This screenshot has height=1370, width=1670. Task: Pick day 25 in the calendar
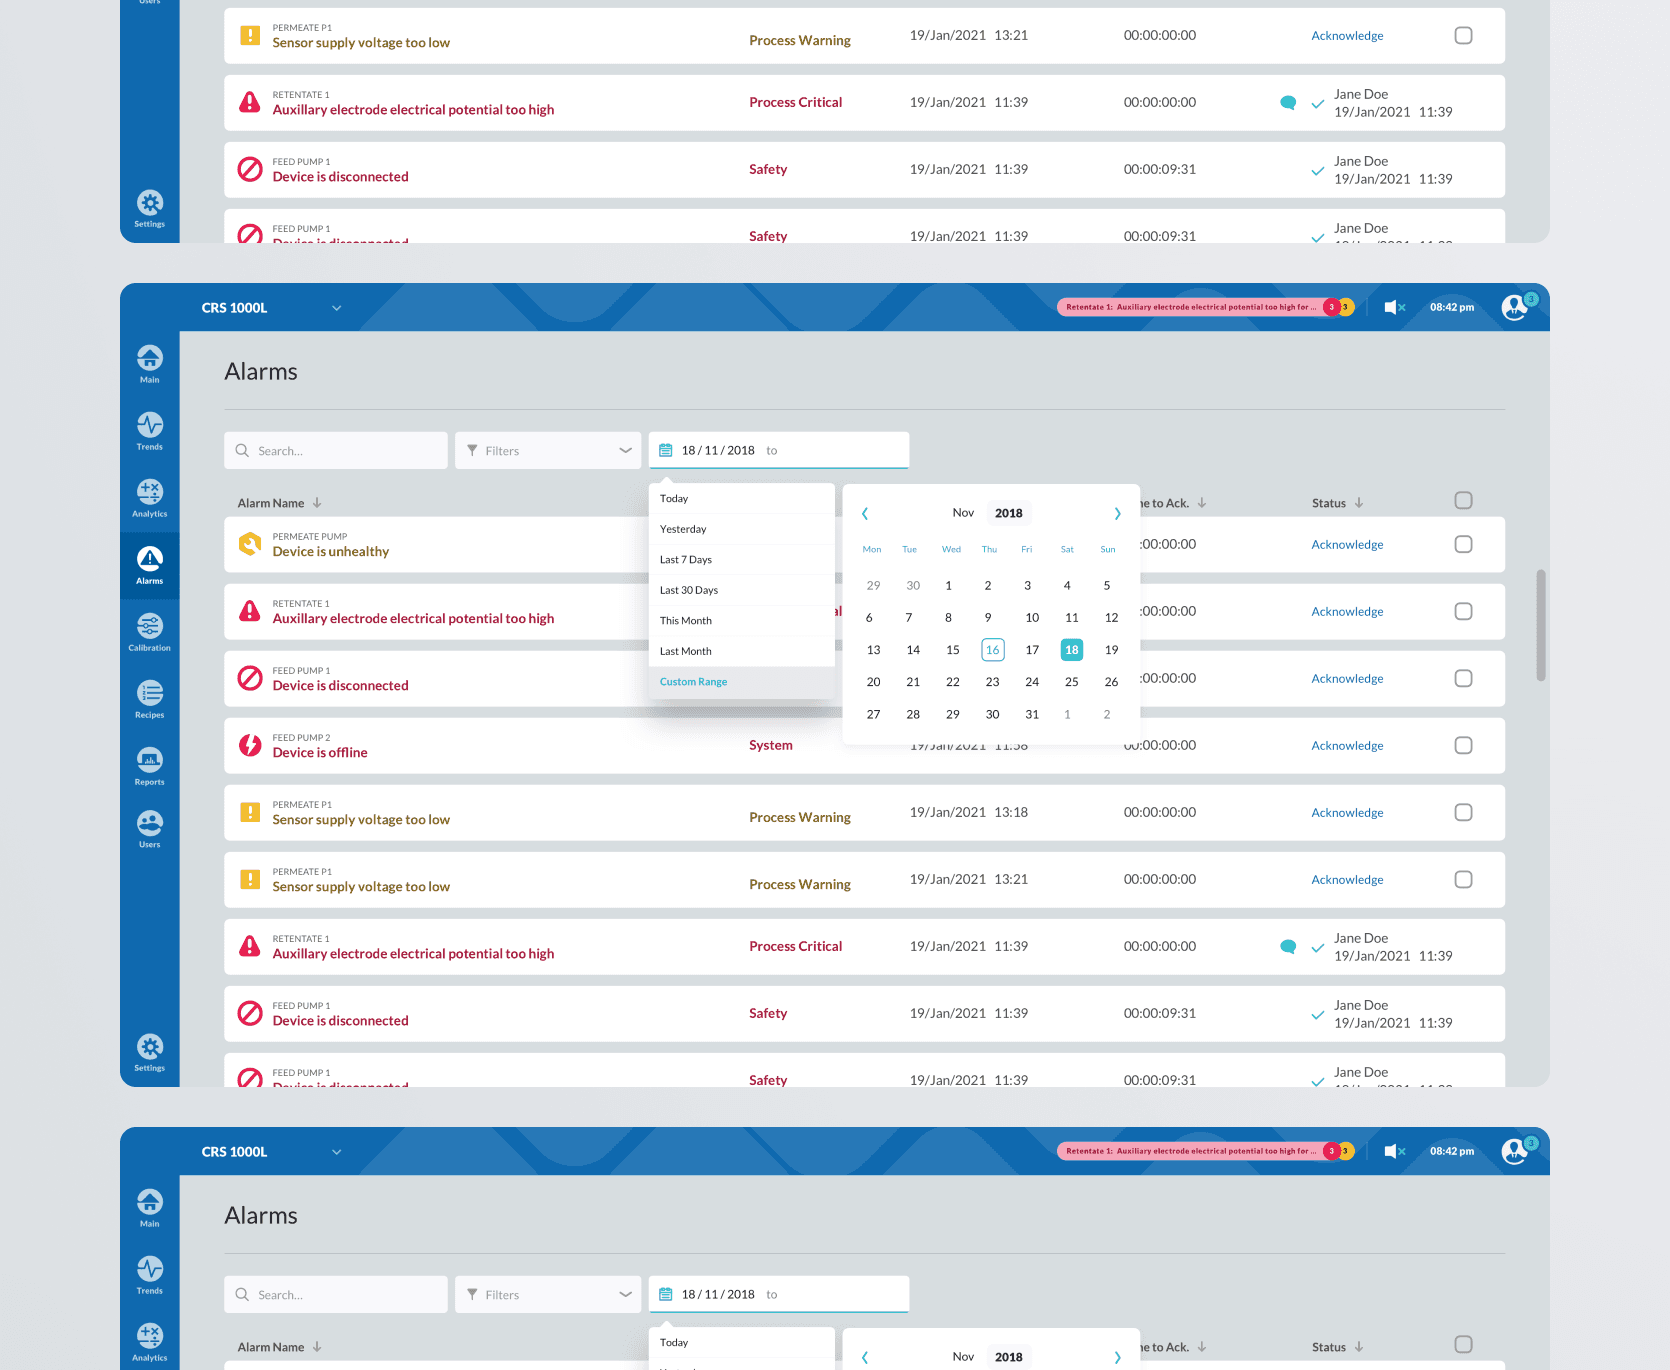(1071, 682)
